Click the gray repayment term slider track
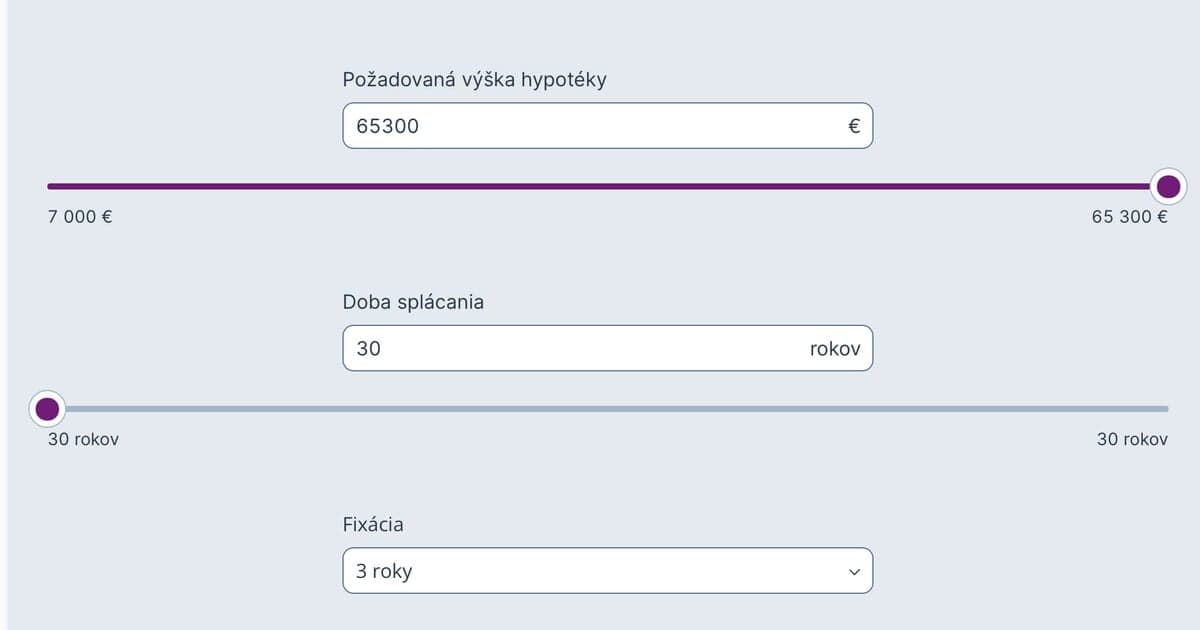Image resolution: width=1200 pixels, height=630 pixels. click(x=600, y=408)
